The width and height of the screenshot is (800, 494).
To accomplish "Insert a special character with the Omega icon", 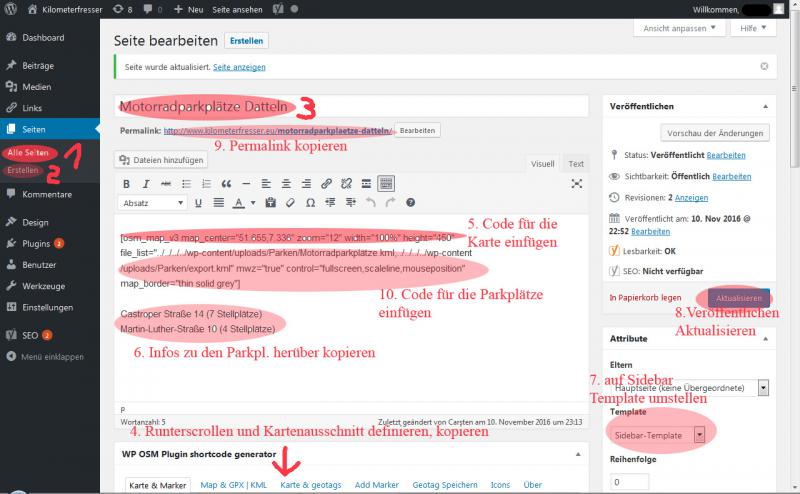I will [x=310, y=203].
